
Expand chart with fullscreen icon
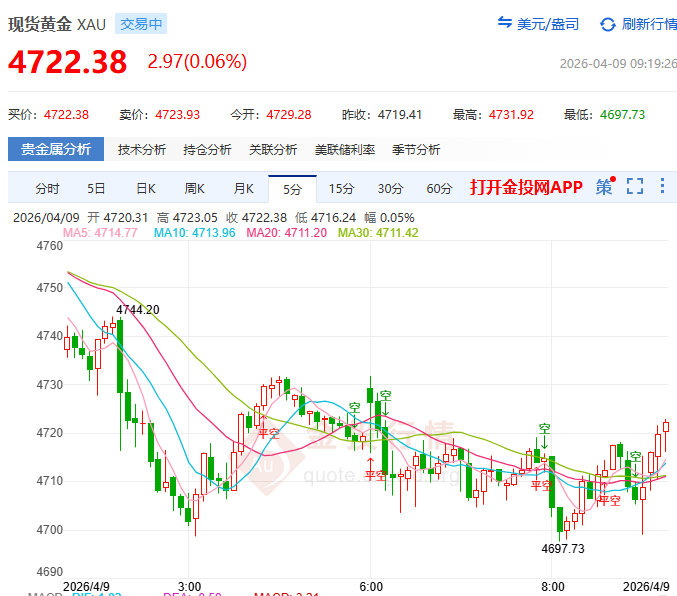click(x=635, y=186)
